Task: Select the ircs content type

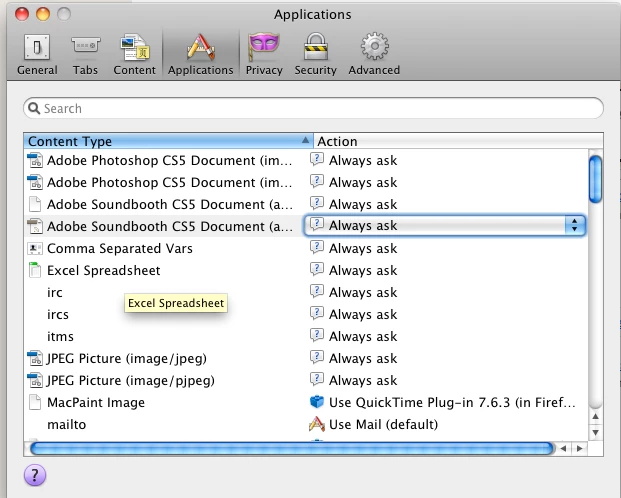Action: click(58, 314)
